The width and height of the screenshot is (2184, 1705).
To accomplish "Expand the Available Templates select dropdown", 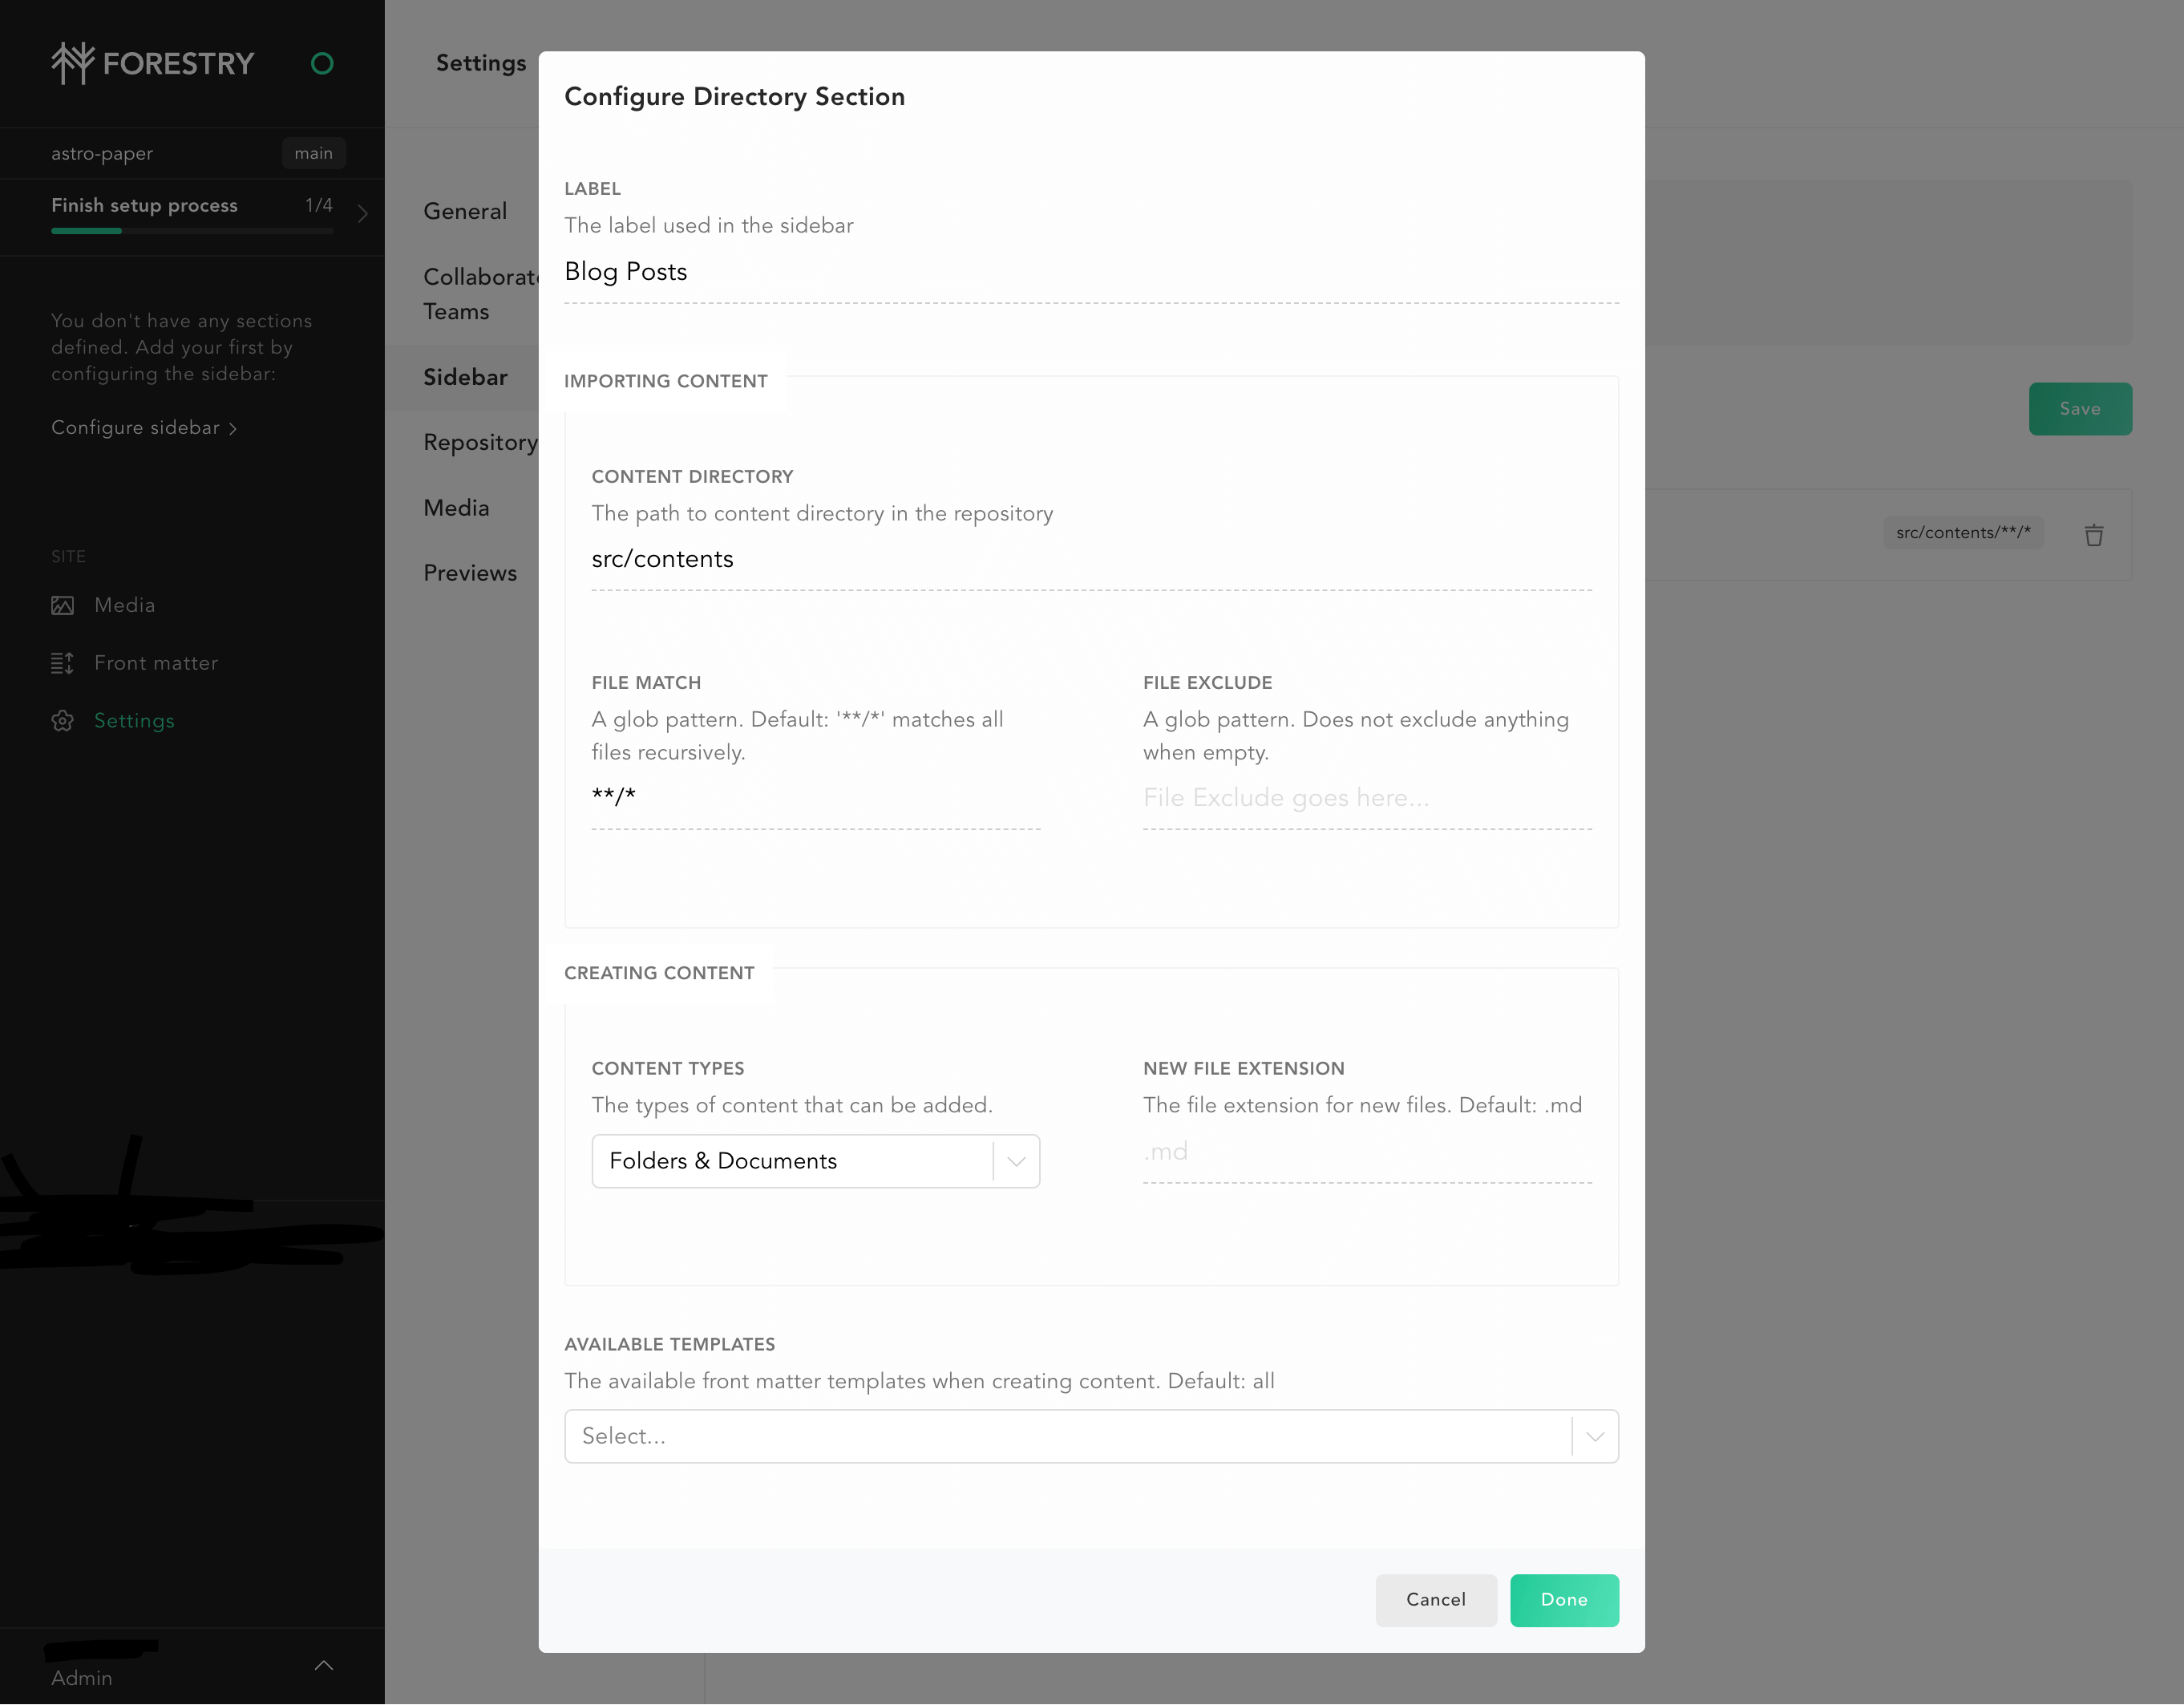I will [x=1594, y=1436].
